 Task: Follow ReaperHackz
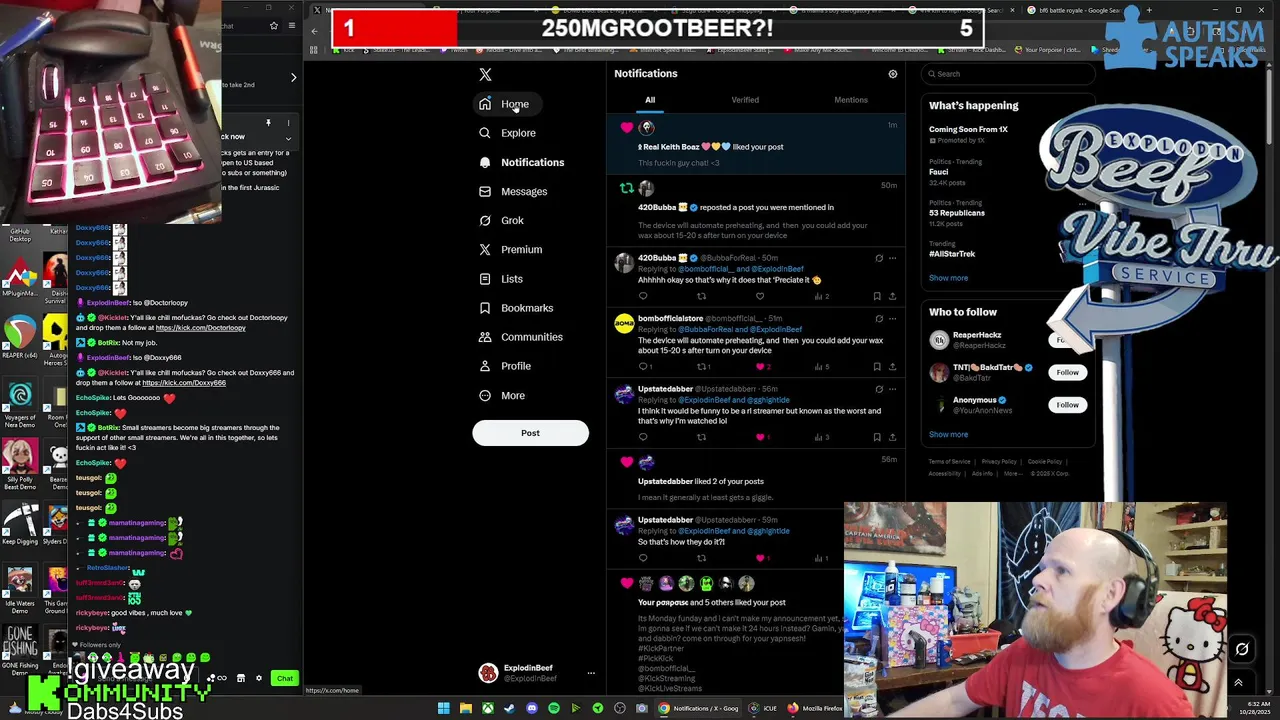tap(1067, 340)
